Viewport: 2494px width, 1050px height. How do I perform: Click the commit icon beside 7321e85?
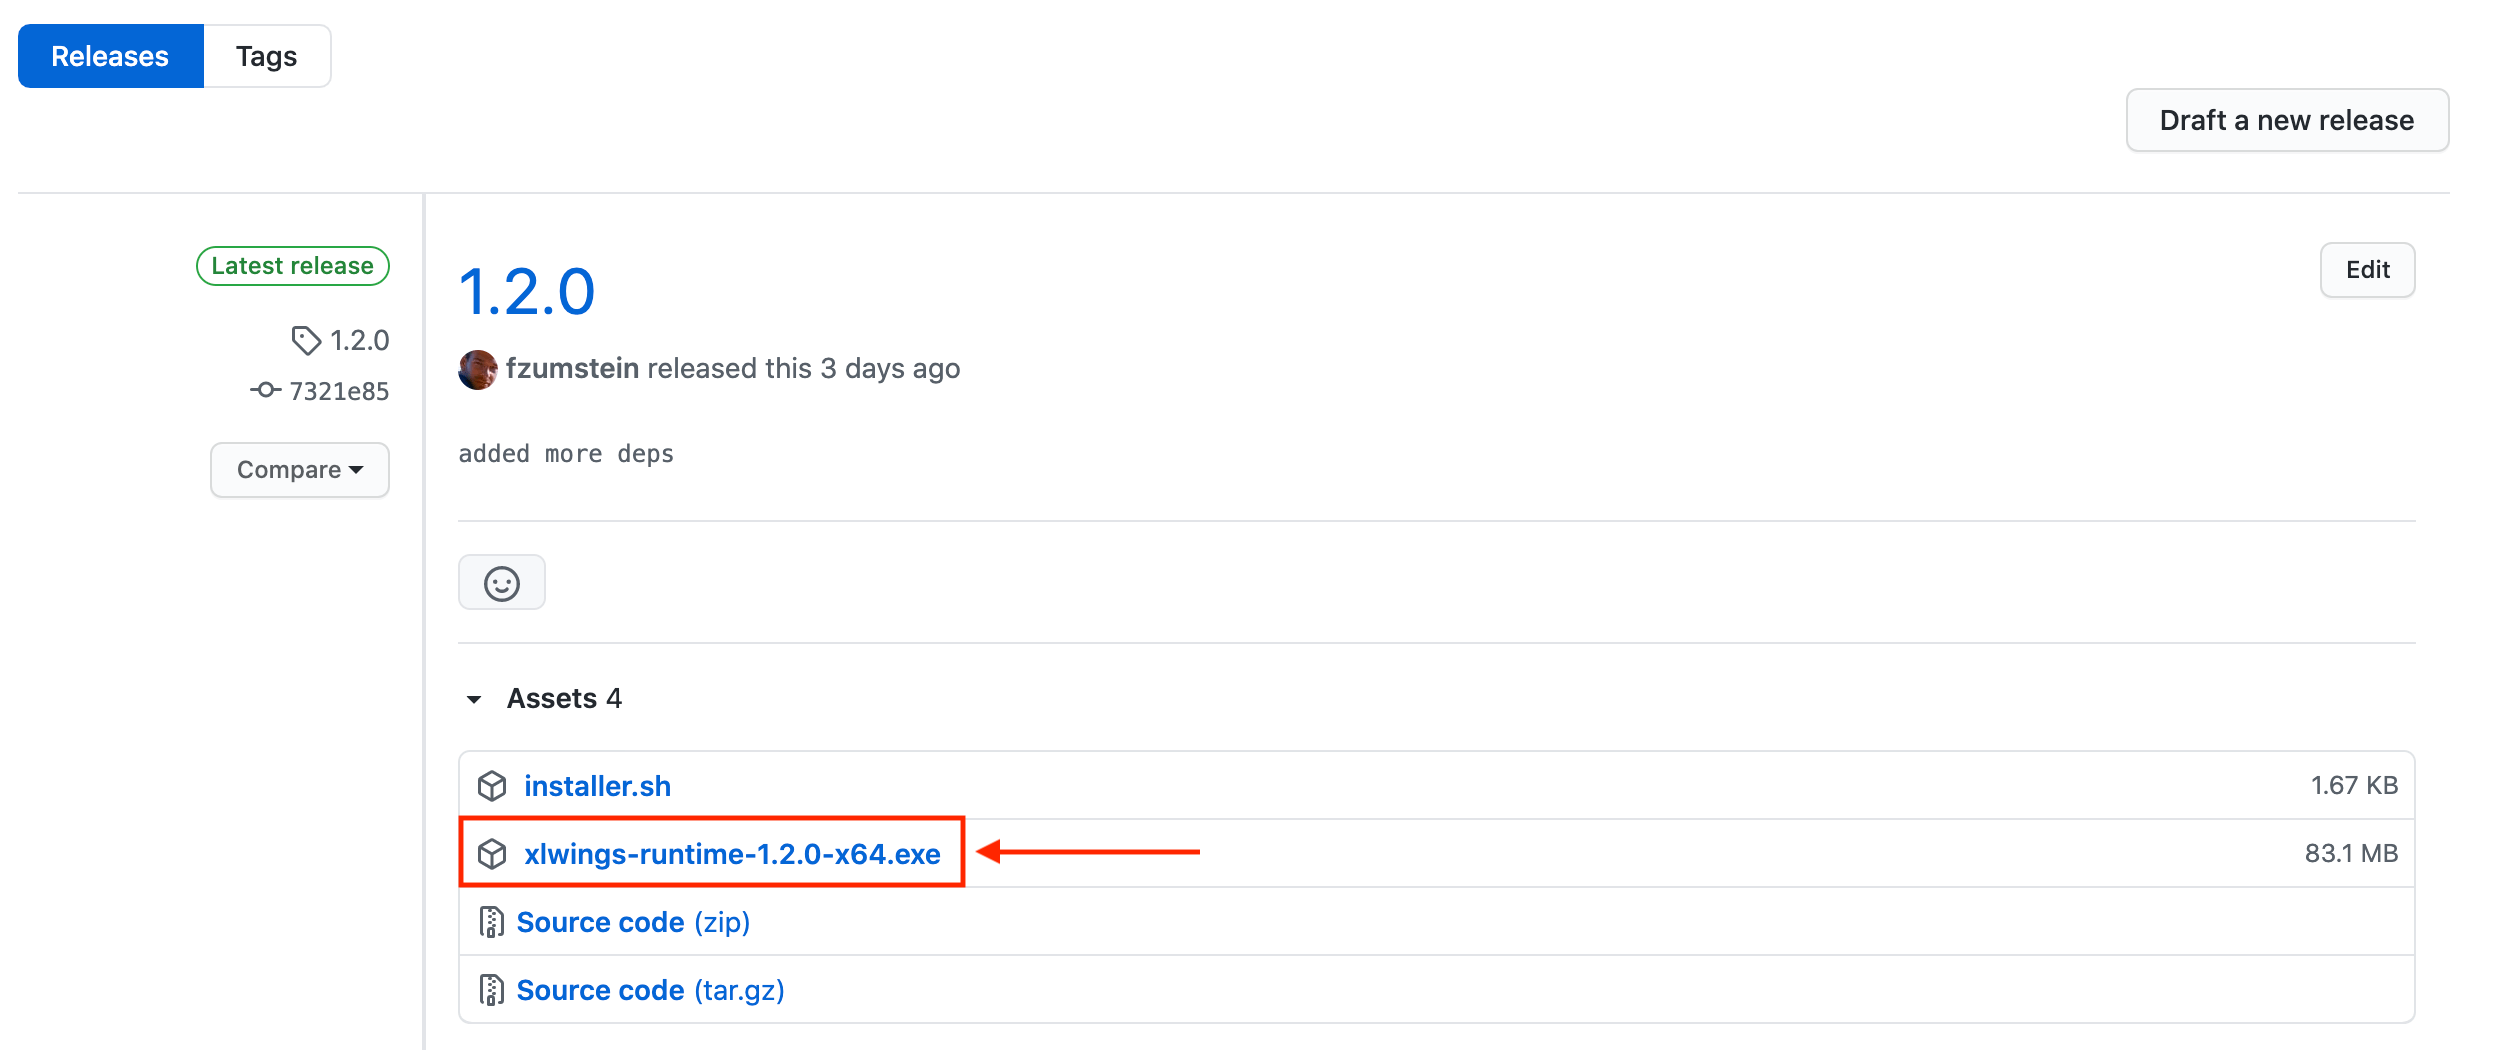pyautogui.click(x=265, y=390)
